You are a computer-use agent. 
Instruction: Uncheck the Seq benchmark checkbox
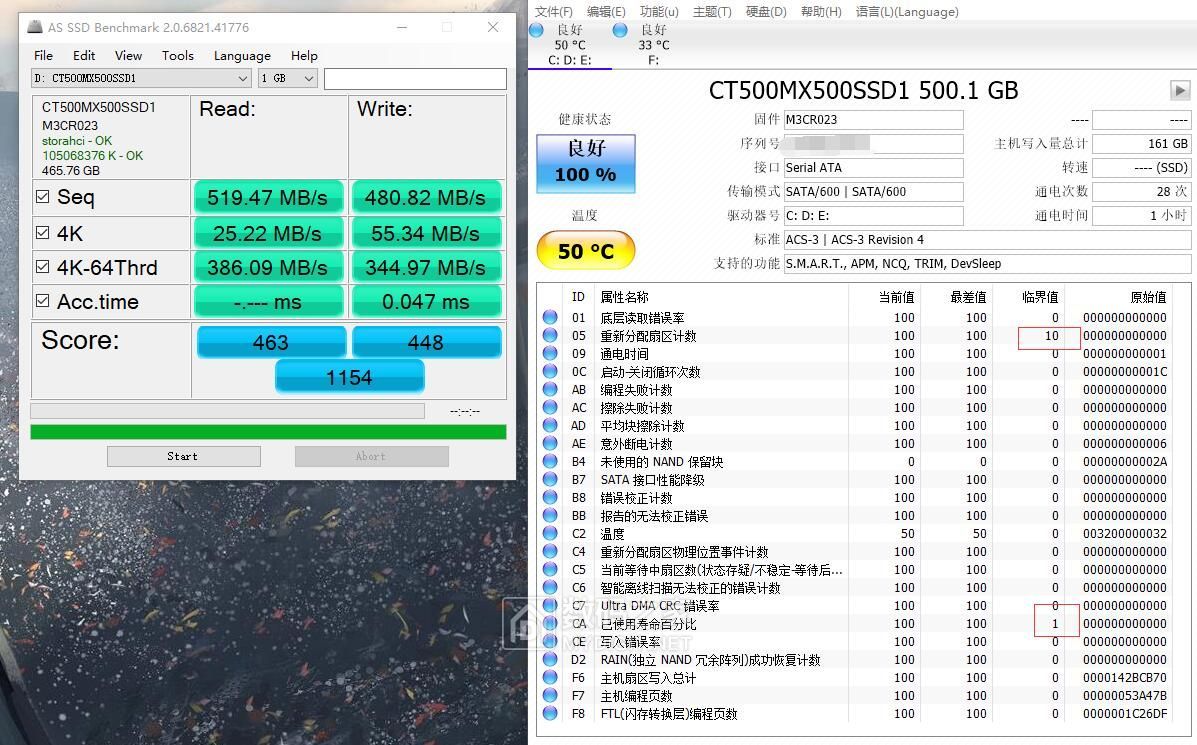[43, 197]
